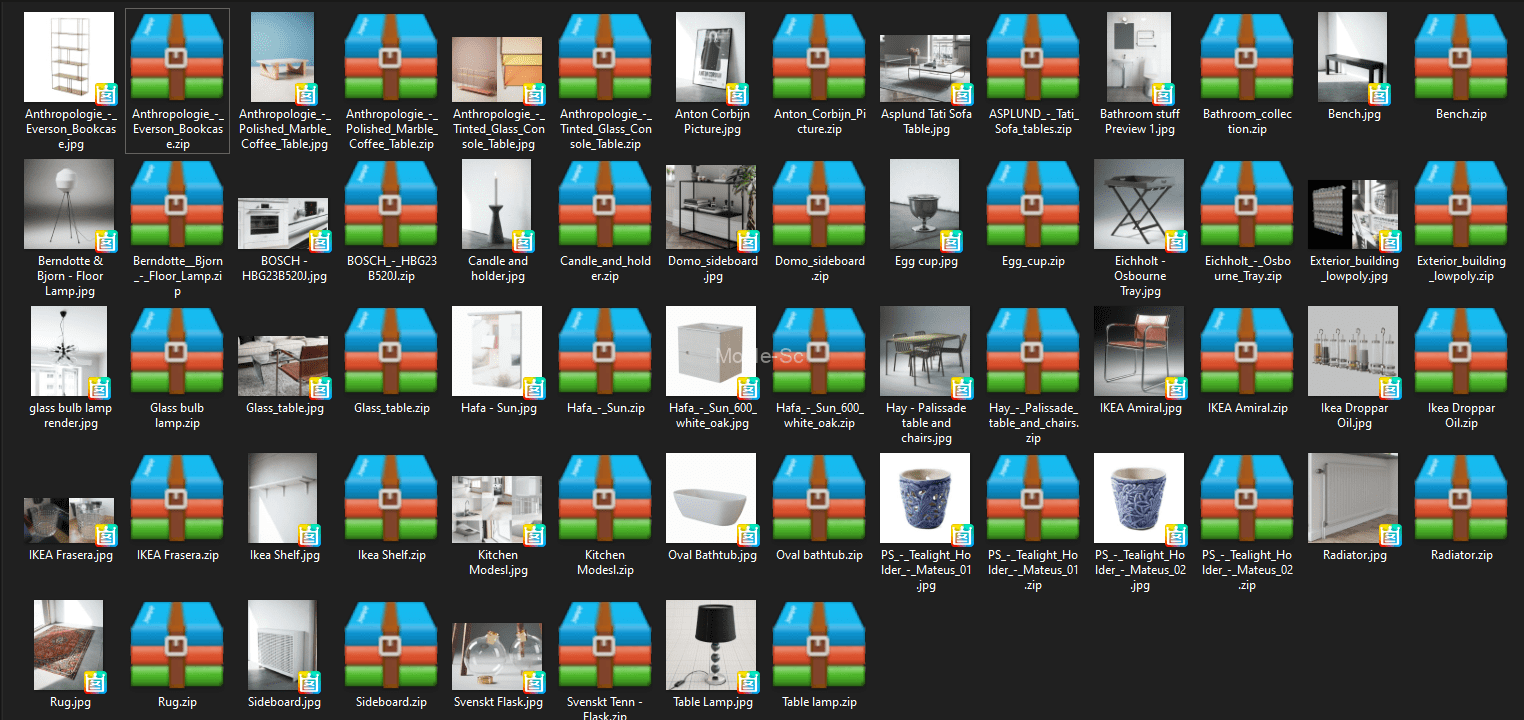The image size is (1524, 720).
Task: Select the Rug.zip archive file
Action: click(x=177, y=646)
